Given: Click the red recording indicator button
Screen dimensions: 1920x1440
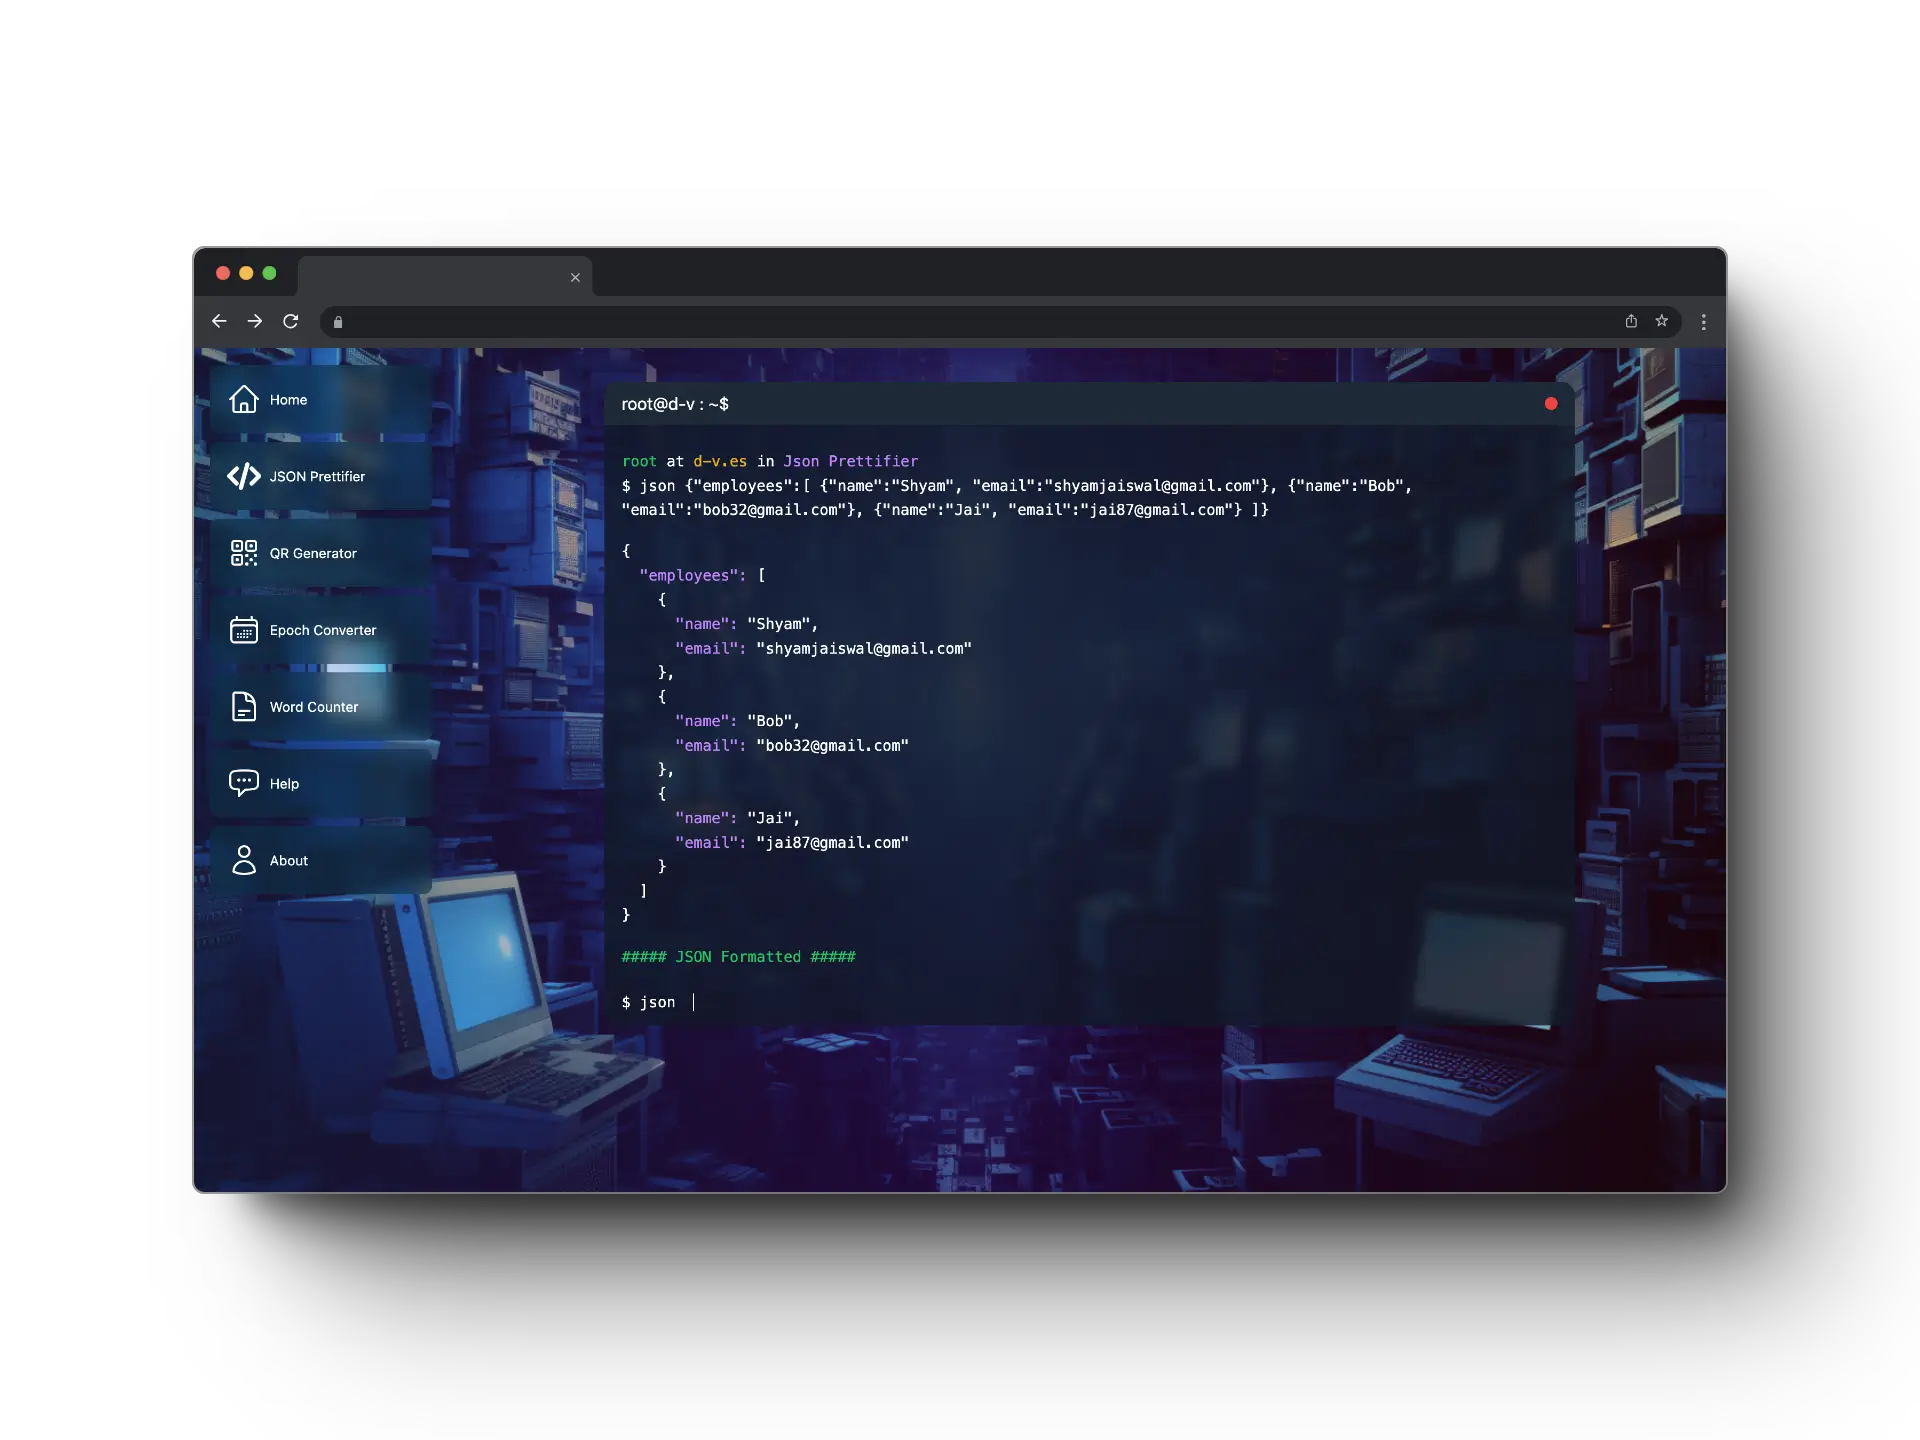Looking at the screenshot, I should click(x=1551, y=402).
